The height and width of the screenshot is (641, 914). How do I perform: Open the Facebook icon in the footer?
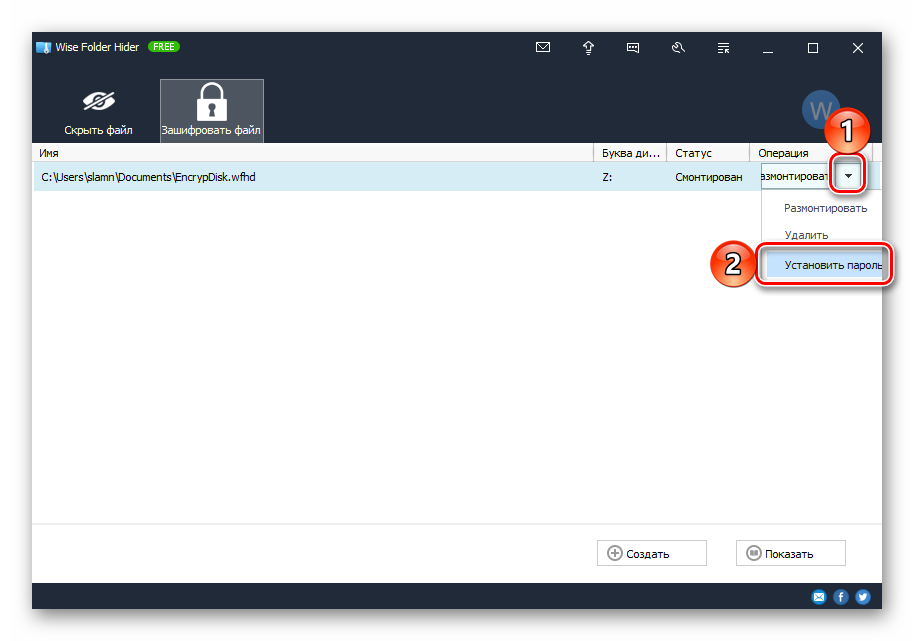tap(841, 597)
